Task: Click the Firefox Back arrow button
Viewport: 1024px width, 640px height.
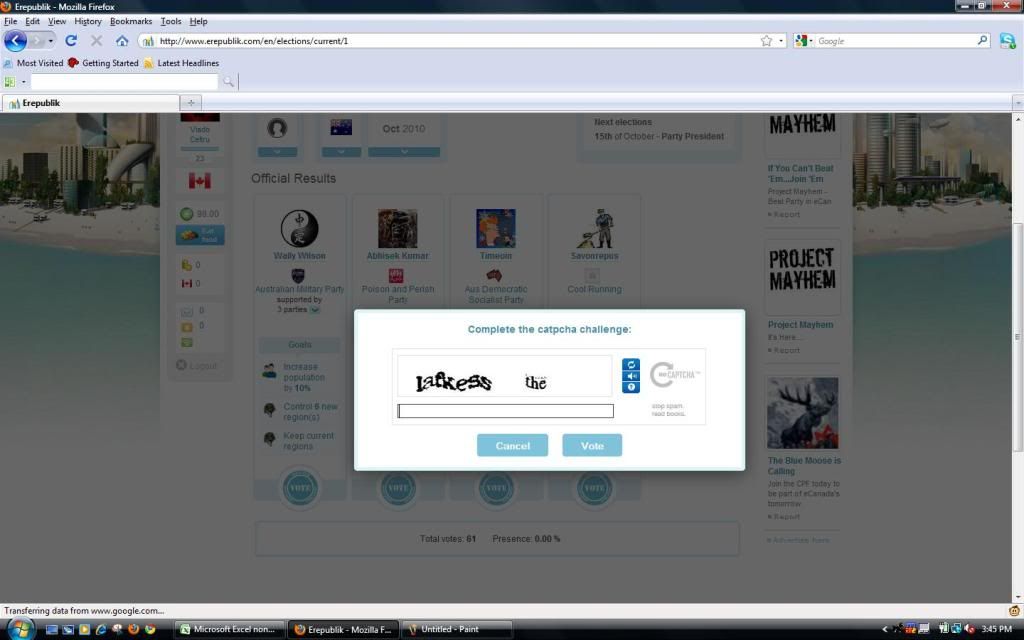Action: [x=16, y=41]
